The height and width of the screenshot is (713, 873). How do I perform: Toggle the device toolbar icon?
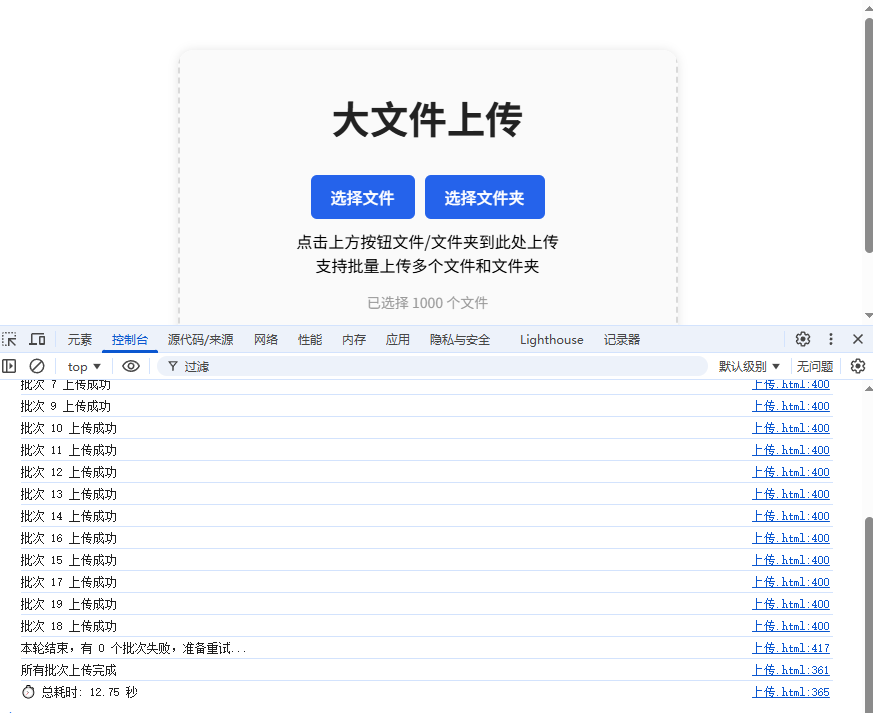click(37, 339)
